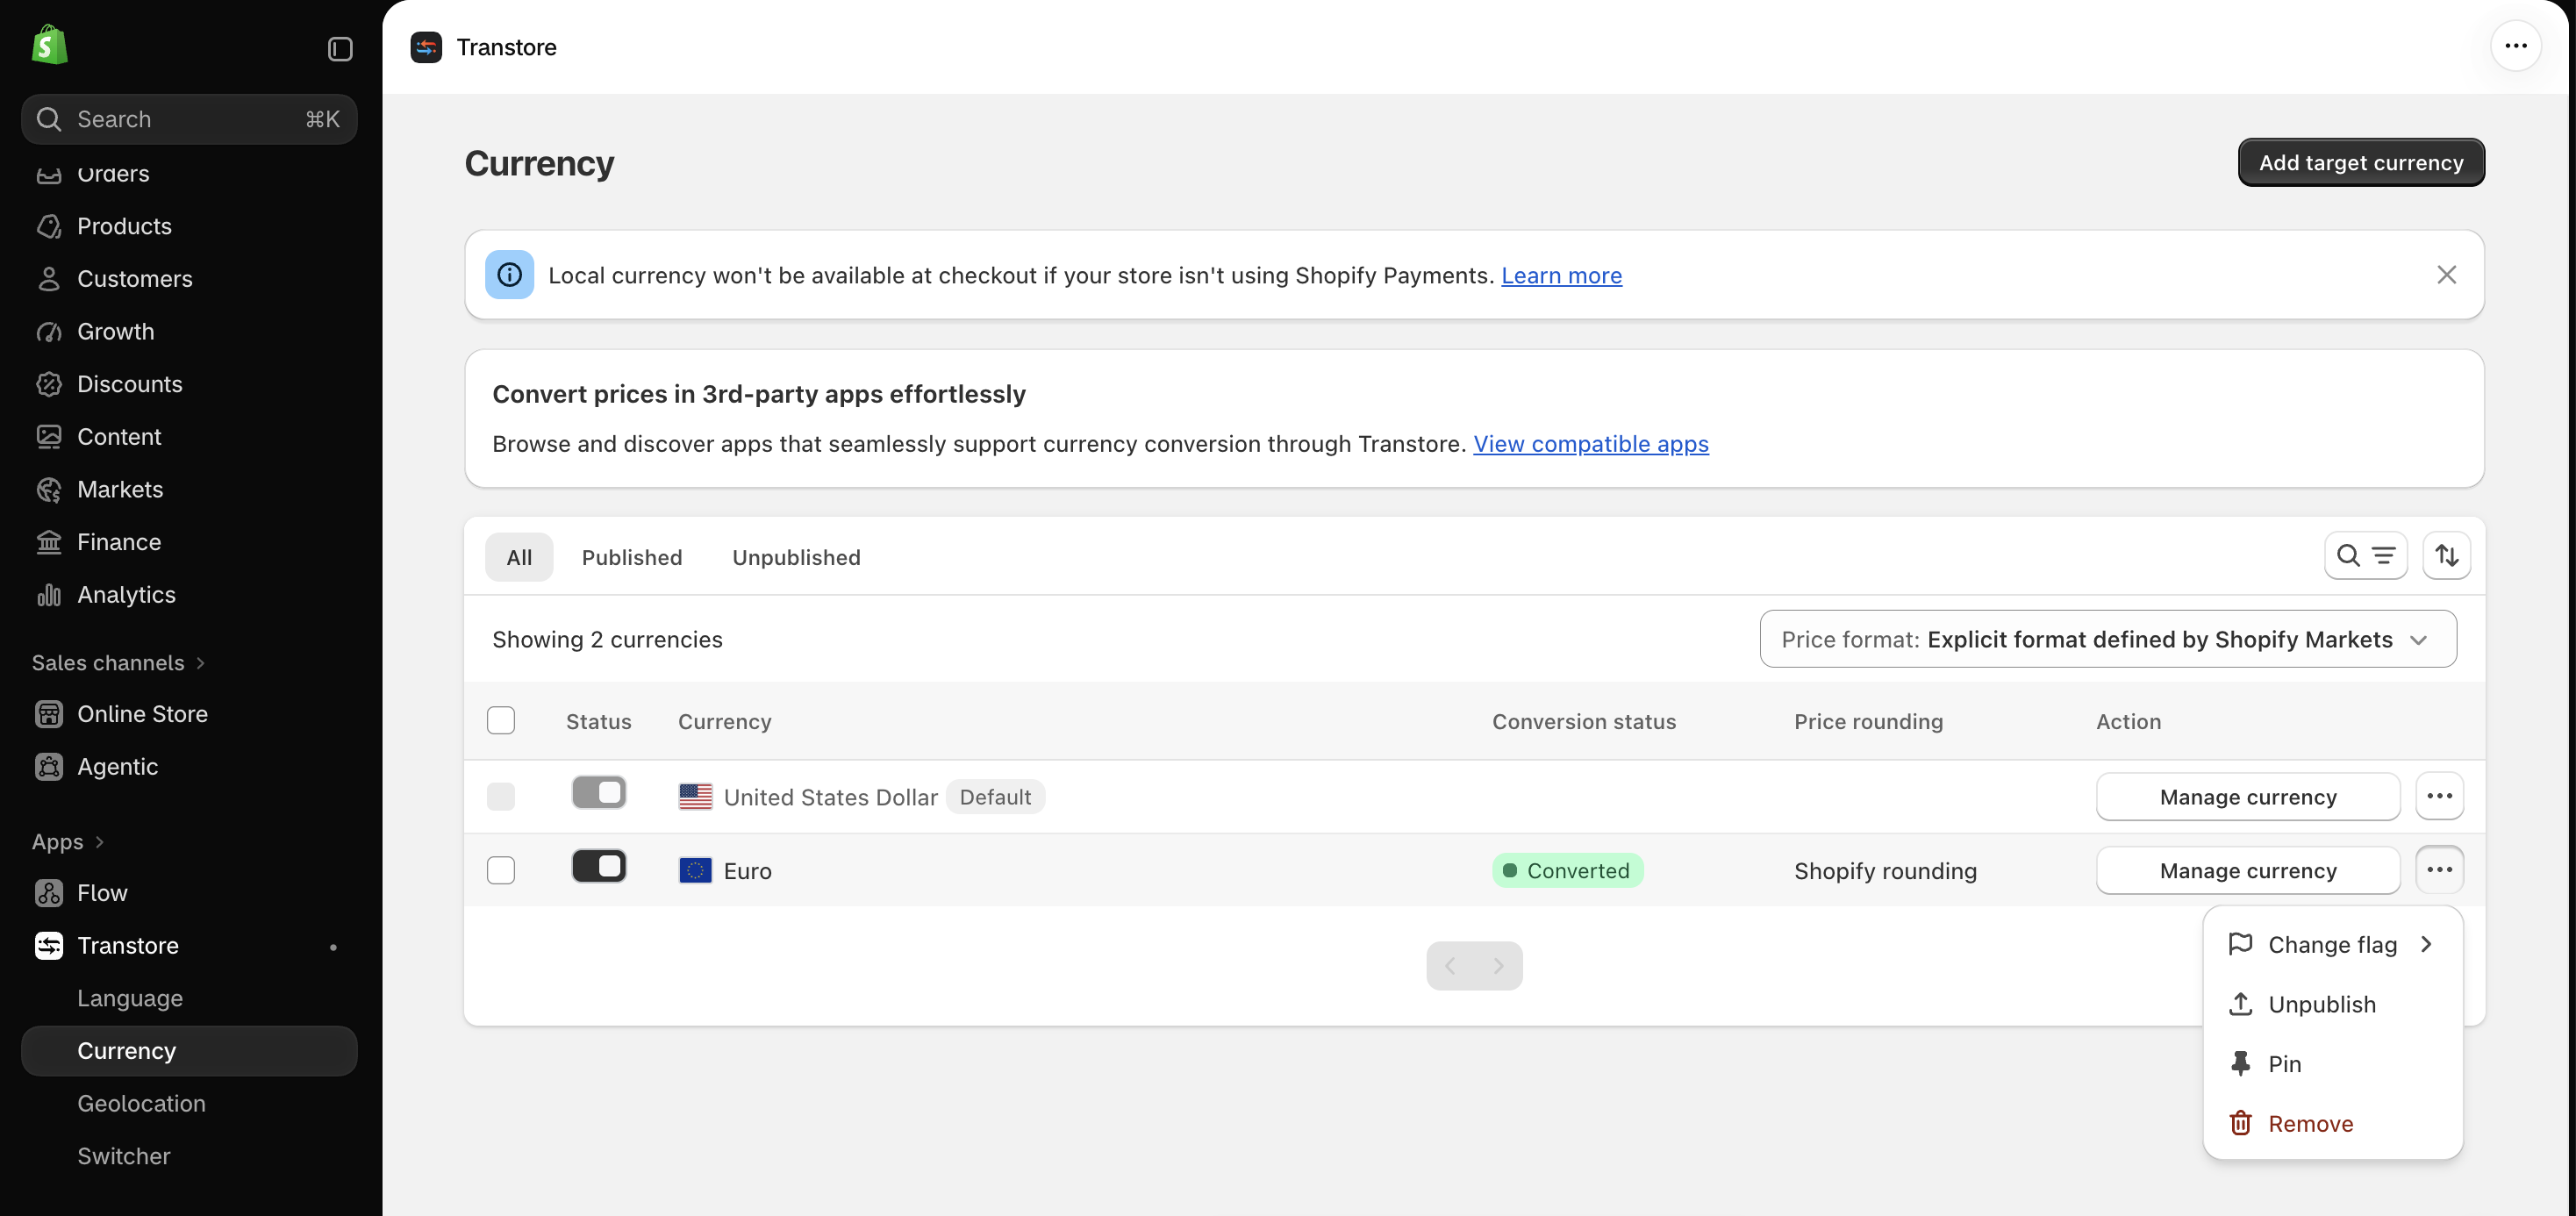Click Manage currency for United States Dollar
Screen dimensions: 2576x1216
tap(2248, 797)
